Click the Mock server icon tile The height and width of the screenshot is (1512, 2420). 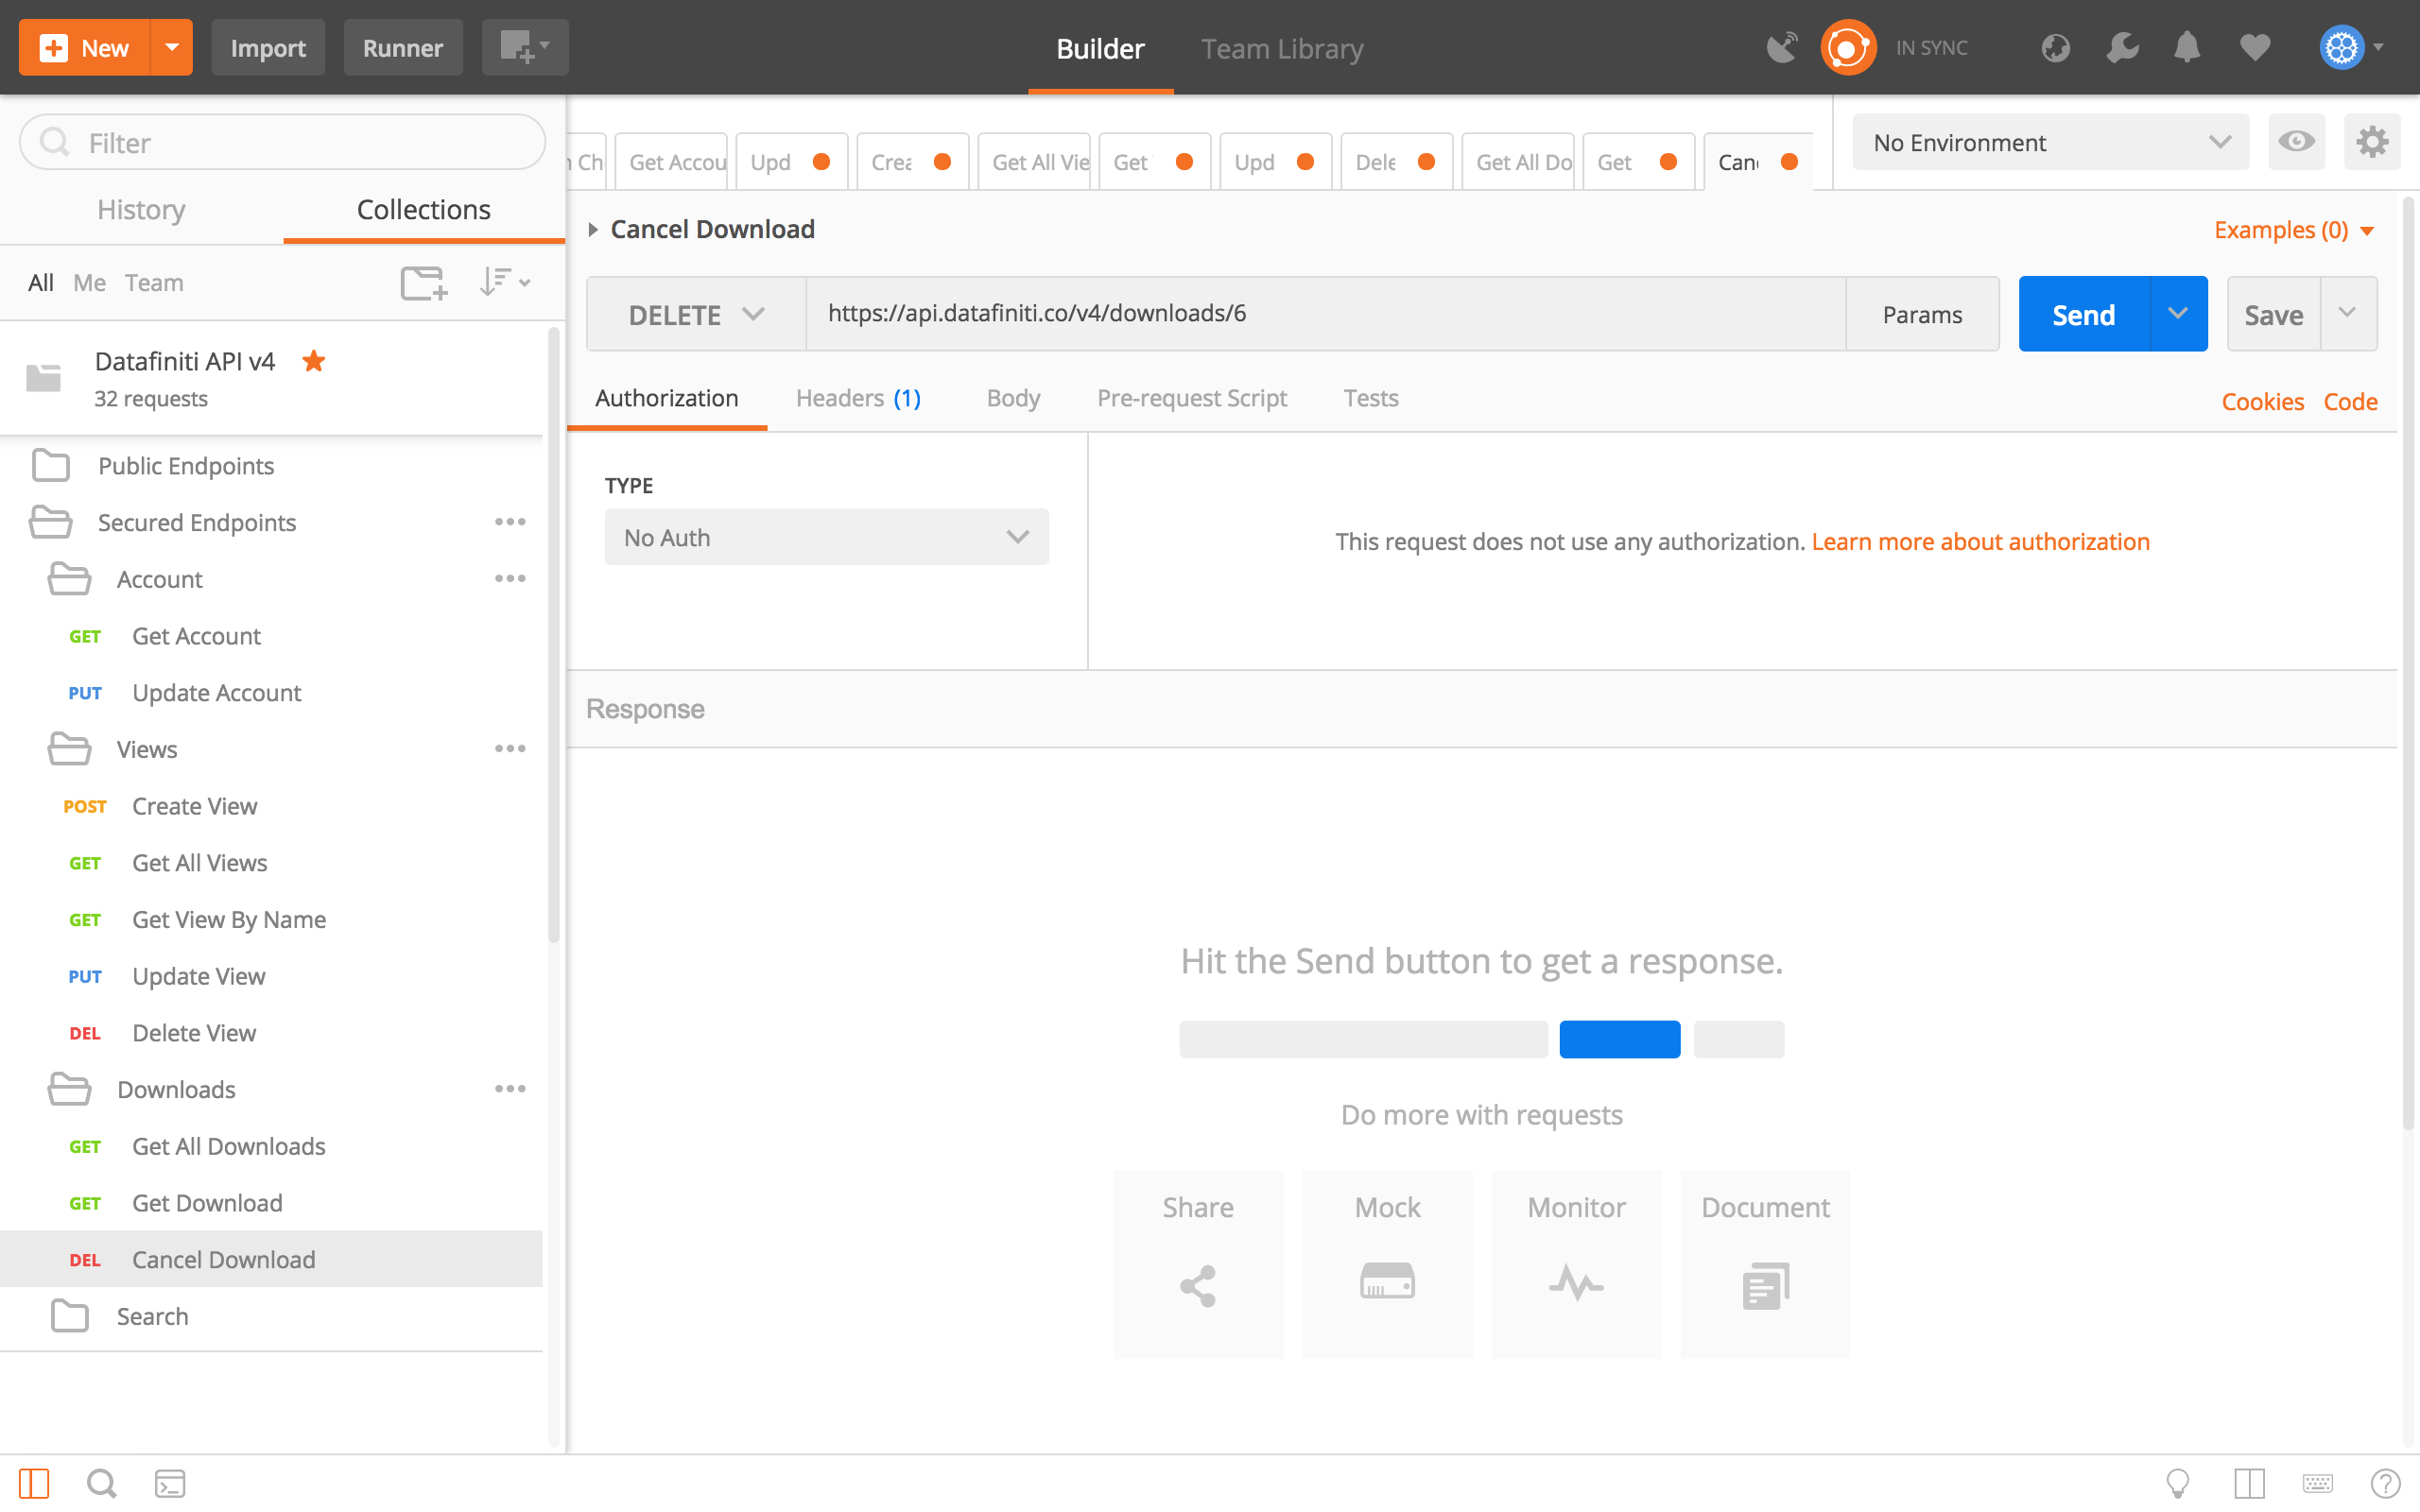pos(1387,1264)
